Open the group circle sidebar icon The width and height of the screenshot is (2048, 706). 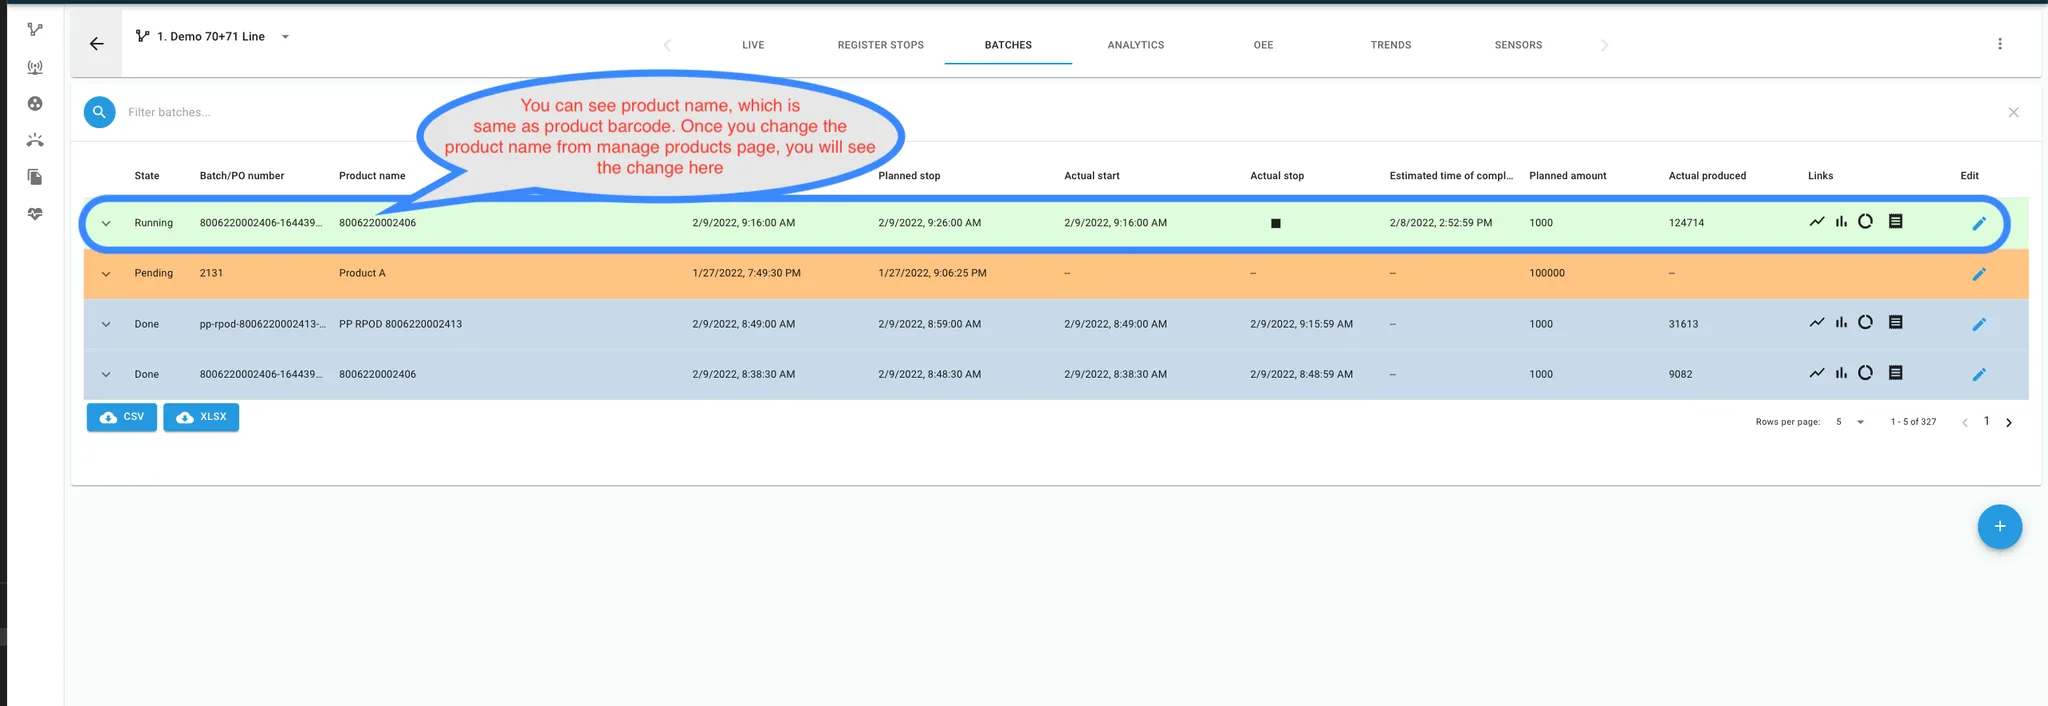pos(35,104)
